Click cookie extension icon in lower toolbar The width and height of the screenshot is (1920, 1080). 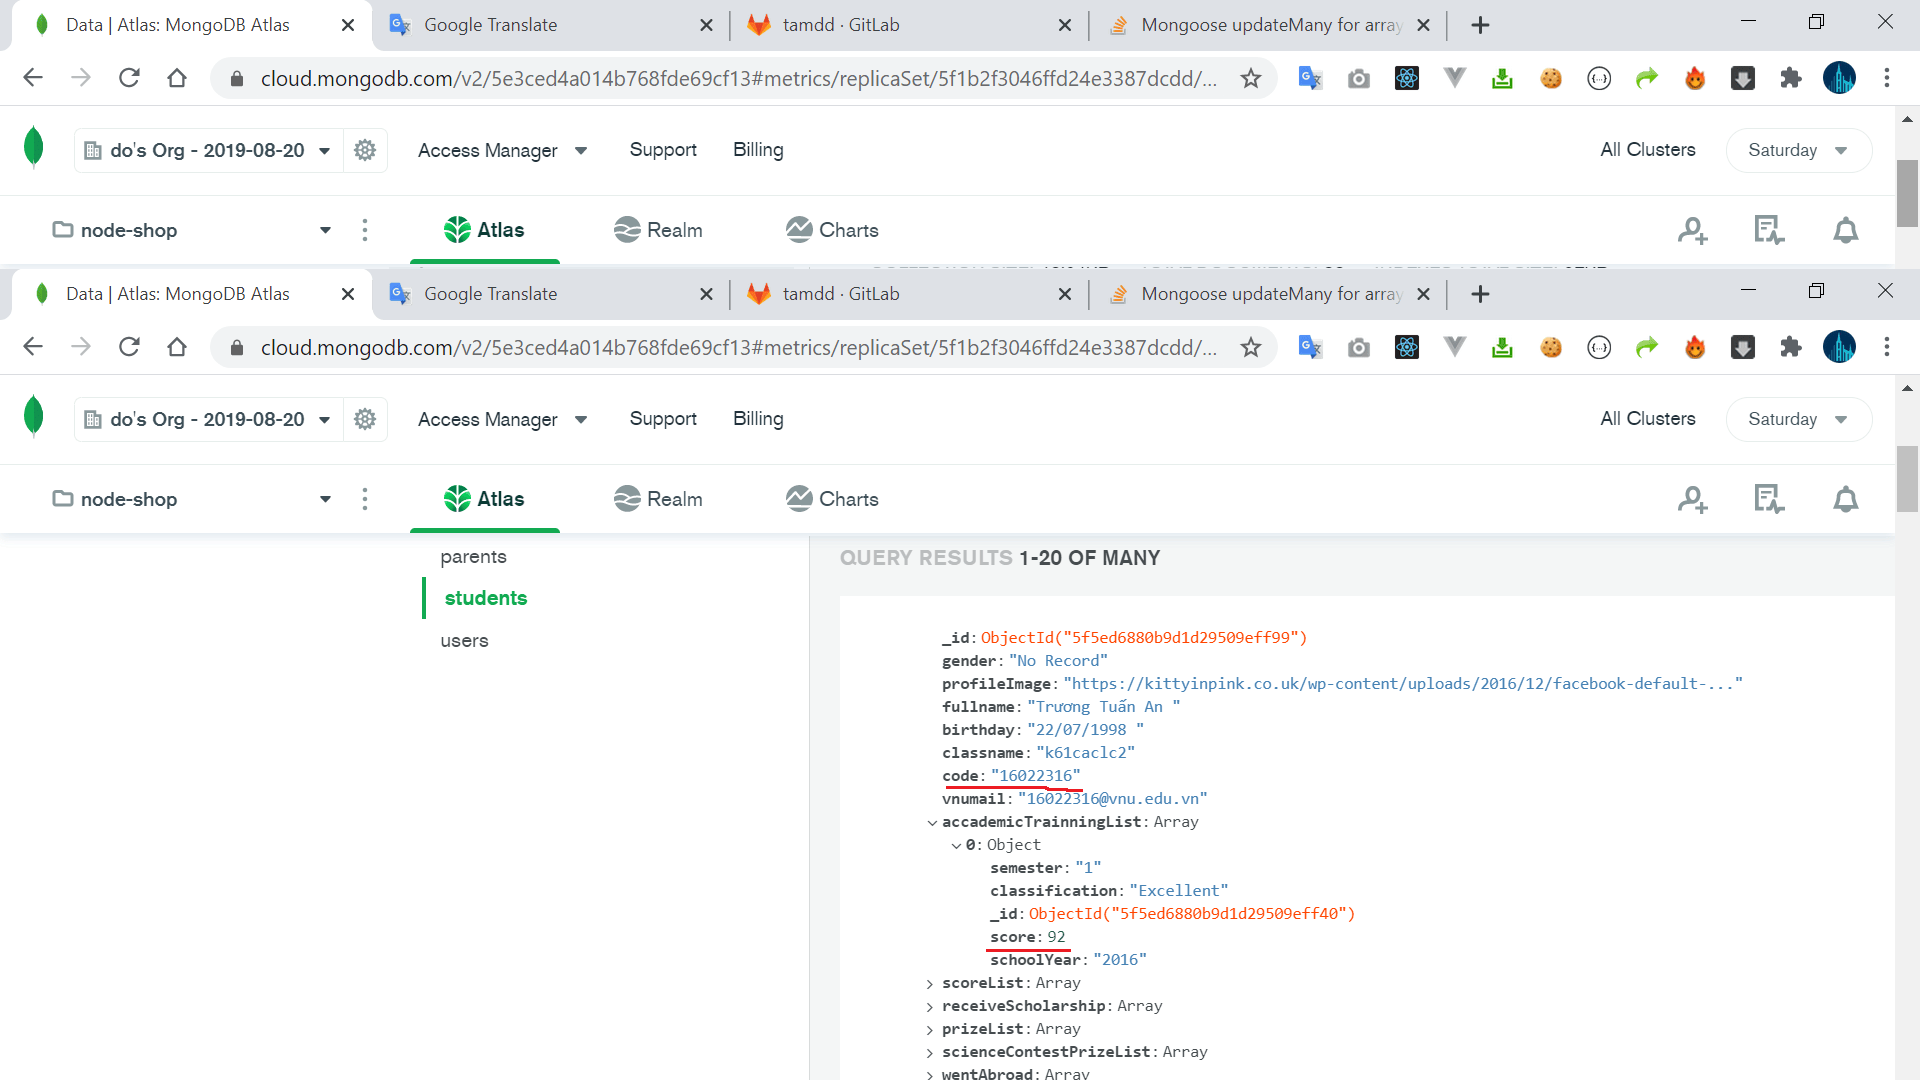(x=1551, y=347)
